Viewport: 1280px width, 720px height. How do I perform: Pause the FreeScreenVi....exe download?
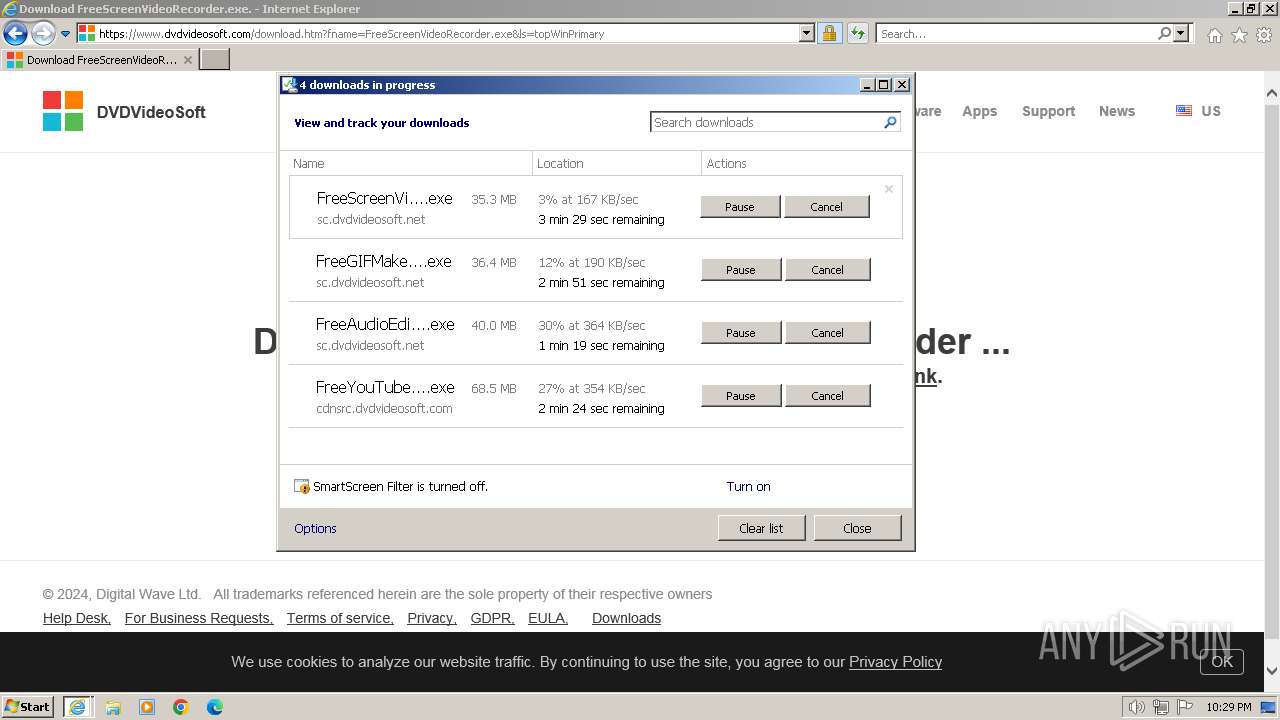740,207
